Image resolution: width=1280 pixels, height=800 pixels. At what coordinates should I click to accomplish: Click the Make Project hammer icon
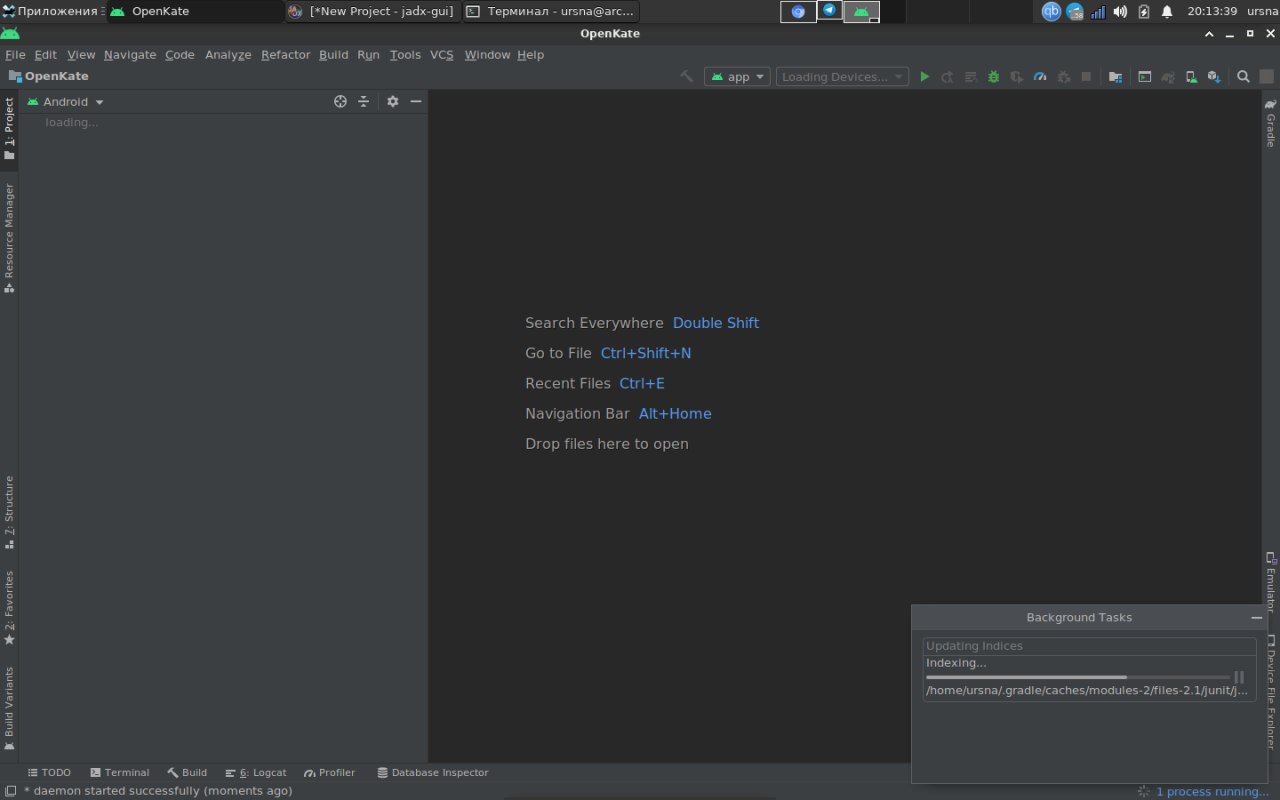(686, 77)
